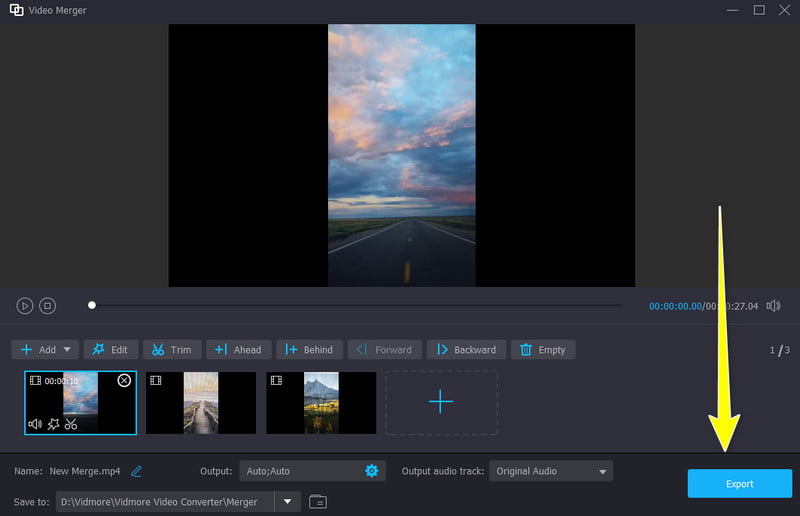Select the mountain clip thumbnail

coord(321,403)
